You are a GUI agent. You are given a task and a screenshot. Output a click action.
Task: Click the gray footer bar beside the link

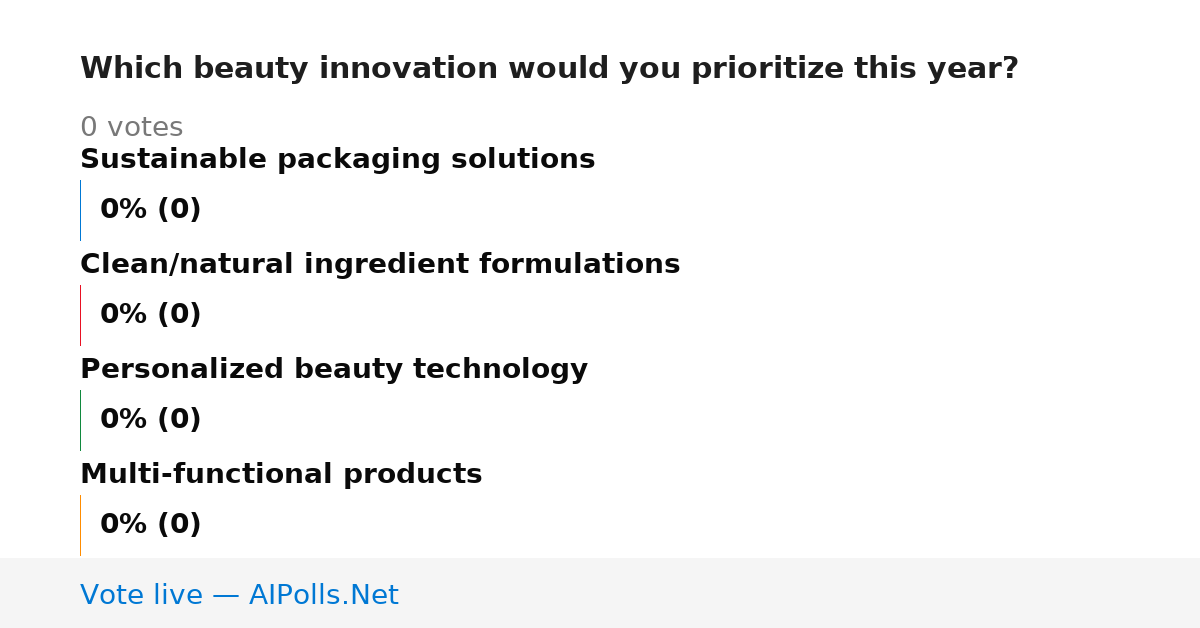pos(800,593)
